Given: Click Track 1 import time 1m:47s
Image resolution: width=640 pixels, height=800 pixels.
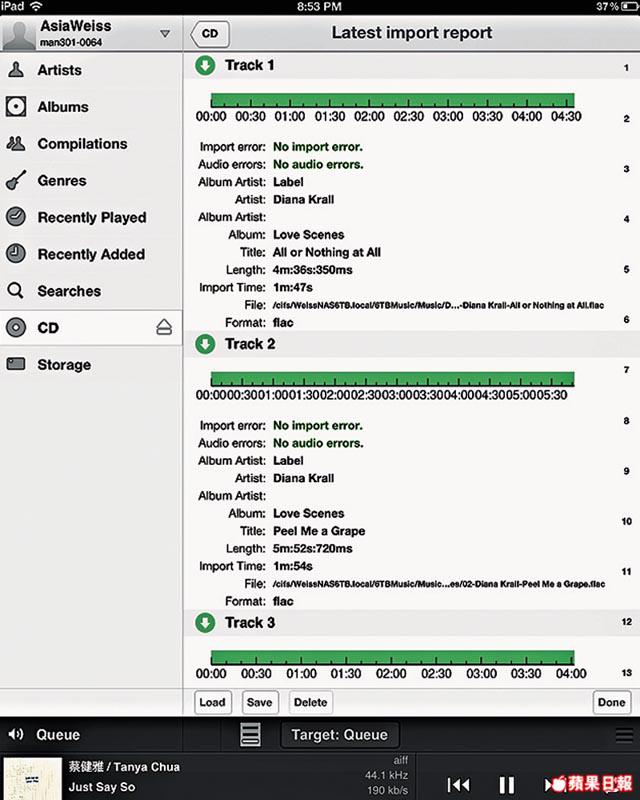Looking at the screenshot, I should pyautogui.click(x=292, y=287).
